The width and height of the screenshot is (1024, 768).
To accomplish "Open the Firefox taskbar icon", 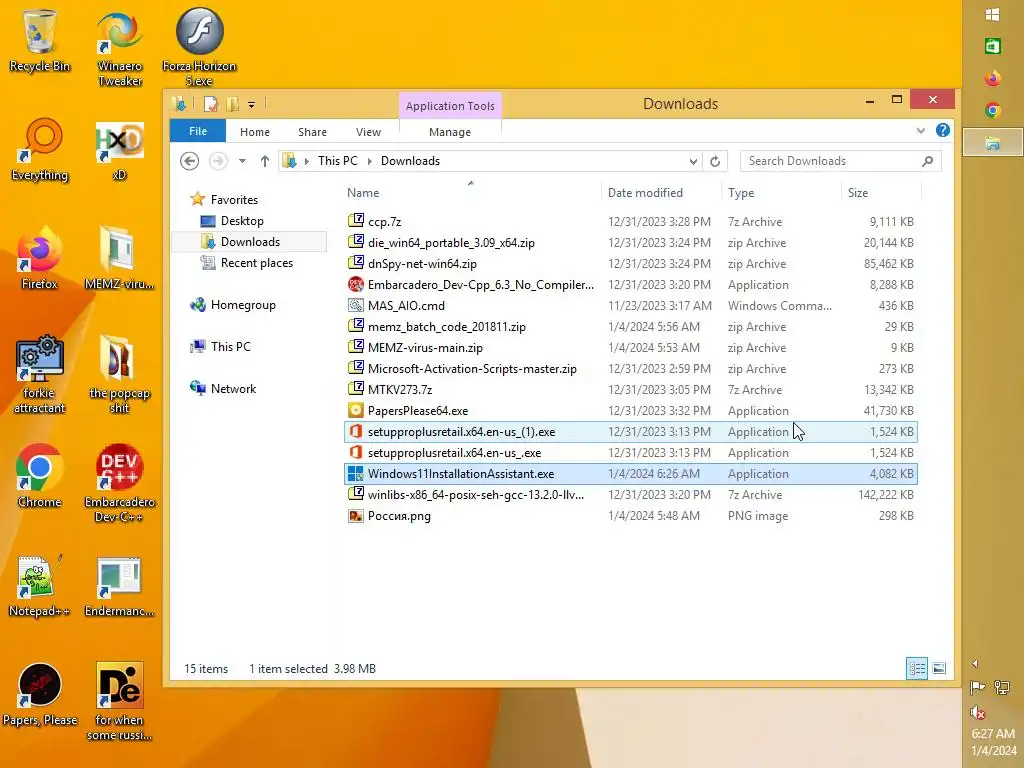I will [x=993, y=78].
